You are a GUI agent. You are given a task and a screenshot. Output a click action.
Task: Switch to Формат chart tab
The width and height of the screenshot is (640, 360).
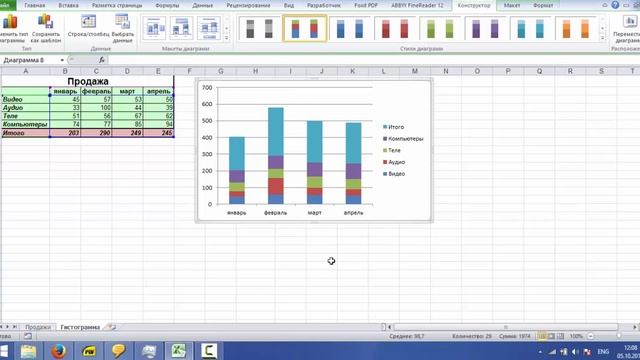[x=543, y=5]
